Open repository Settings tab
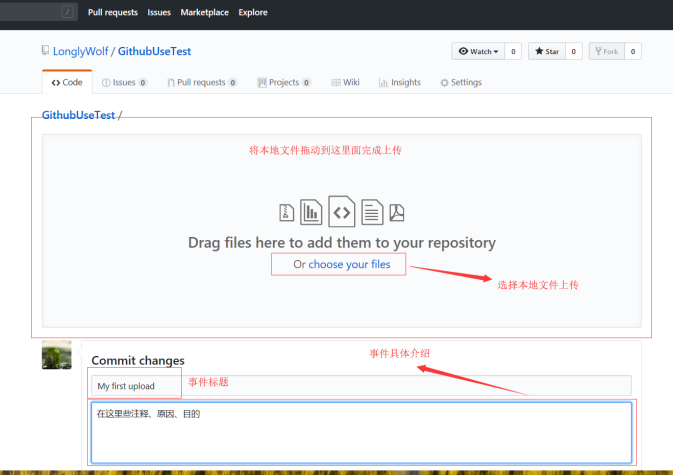 tap(461, 83)
